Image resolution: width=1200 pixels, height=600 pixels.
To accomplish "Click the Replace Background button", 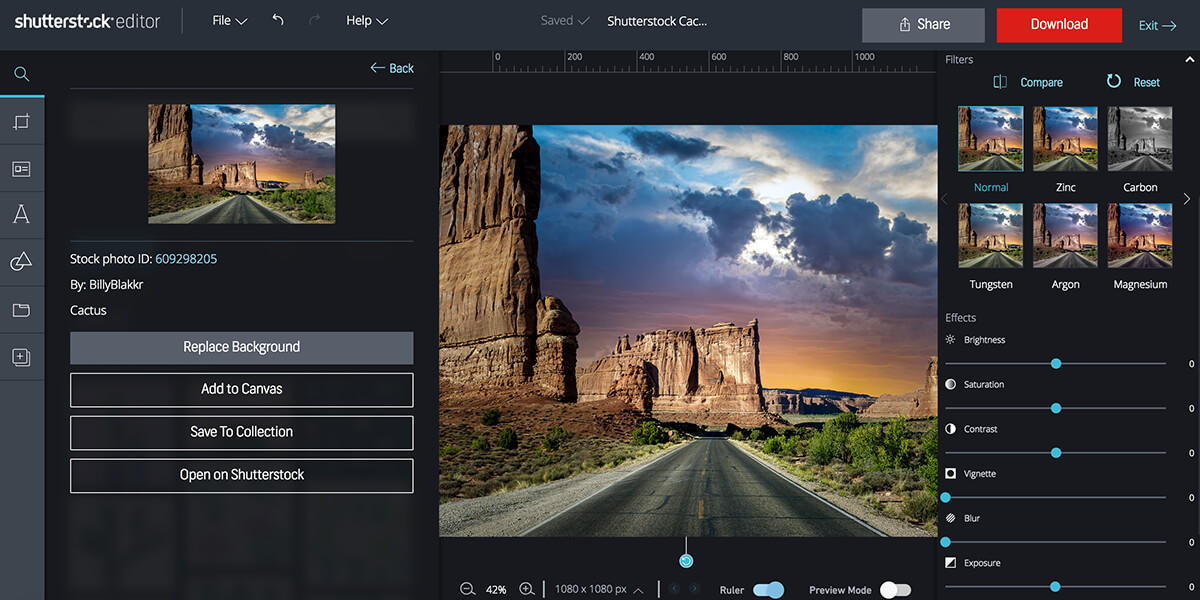I will [x=241, y=348].
